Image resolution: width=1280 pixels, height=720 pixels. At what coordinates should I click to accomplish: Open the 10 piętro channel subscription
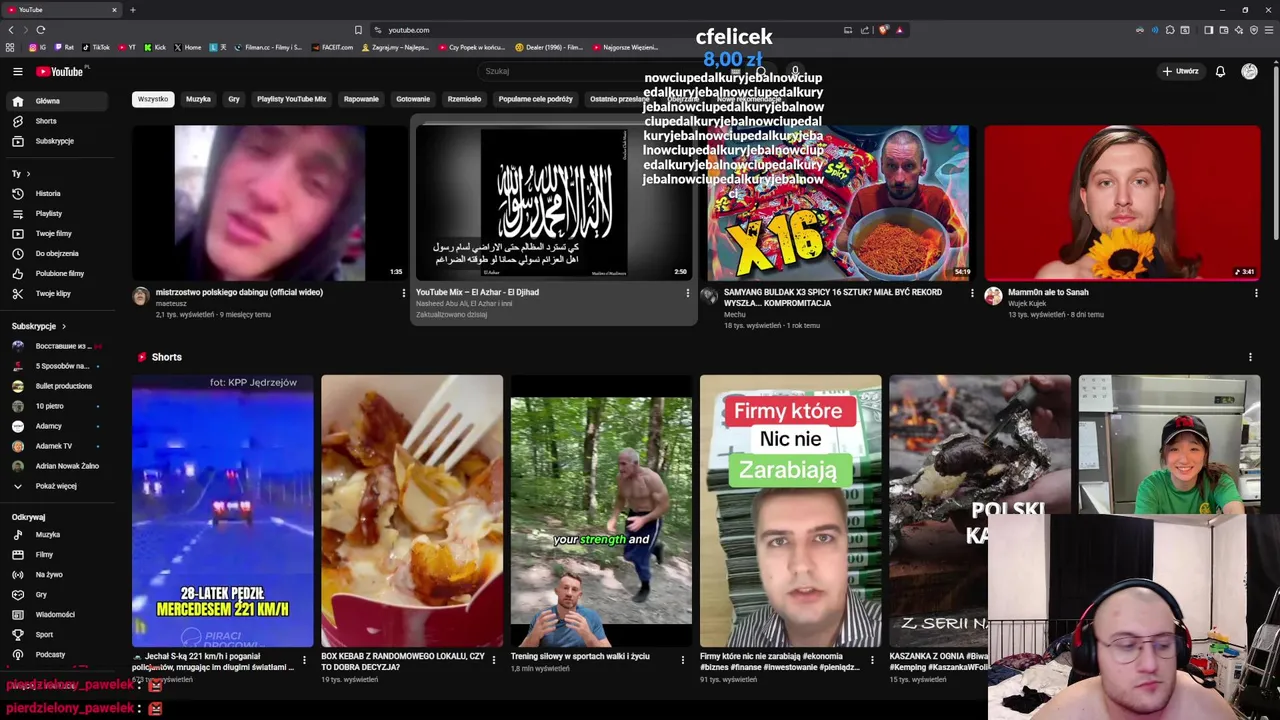(55, 406)
